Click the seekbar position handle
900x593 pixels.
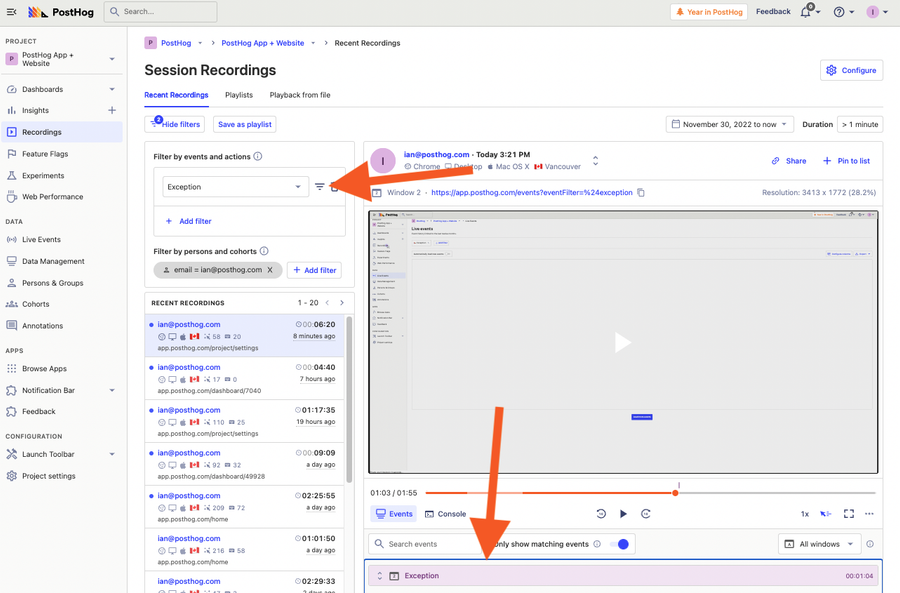coord(676,493)
